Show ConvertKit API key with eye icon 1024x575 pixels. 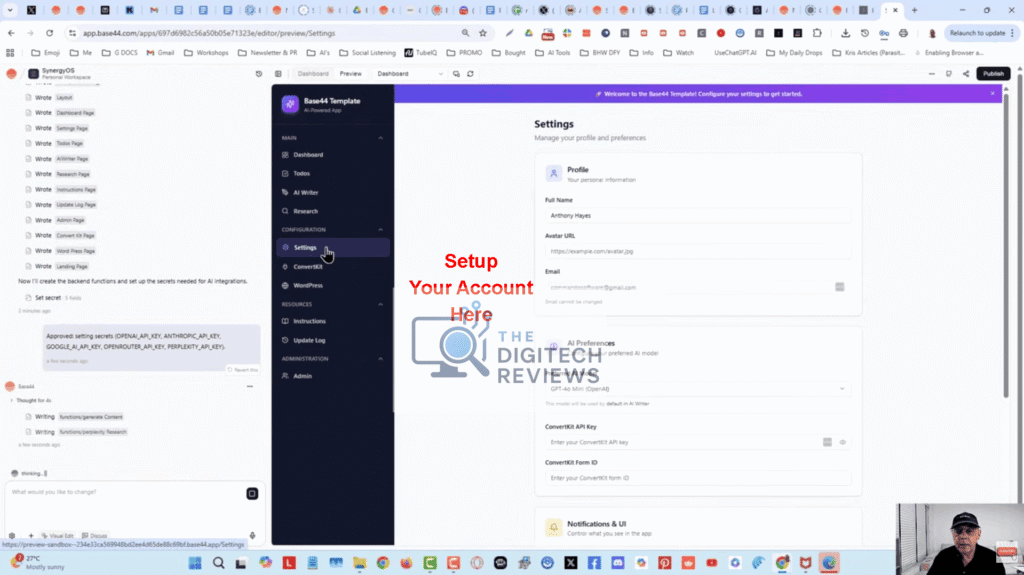842,442
